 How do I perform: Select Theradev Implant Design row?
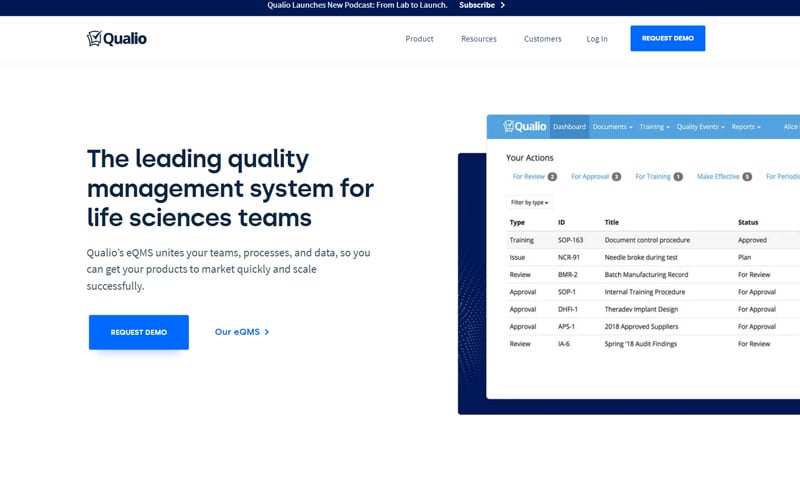click(x=653, y=309)
